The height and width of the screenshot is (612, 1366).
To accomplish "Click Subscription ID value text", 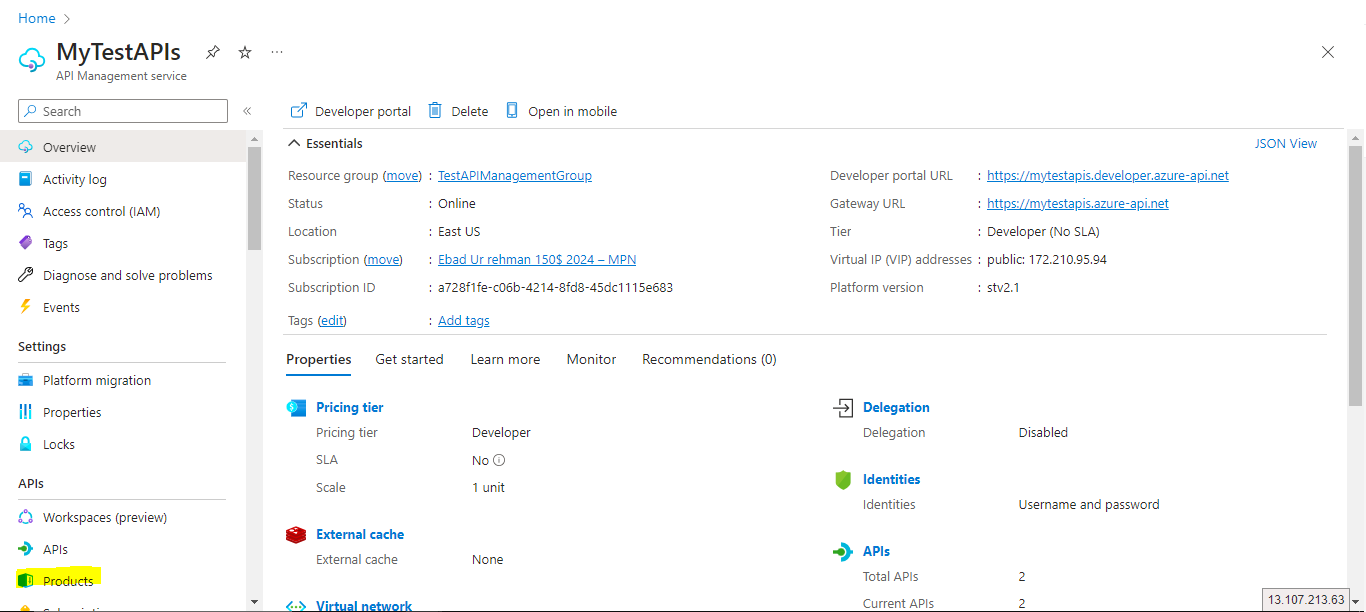I will pyautogui.click(x=555, y=287).
